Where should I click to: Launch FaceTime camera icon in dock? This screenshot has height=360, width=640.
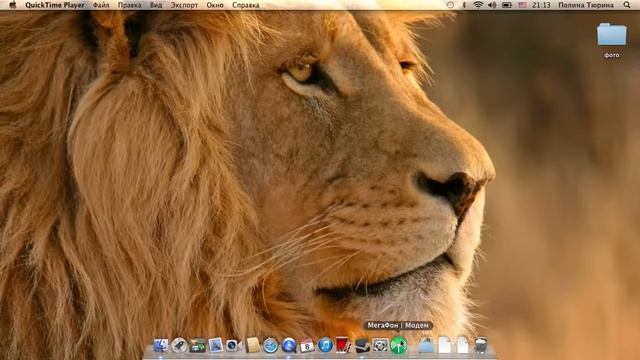[x=233, y=345]
